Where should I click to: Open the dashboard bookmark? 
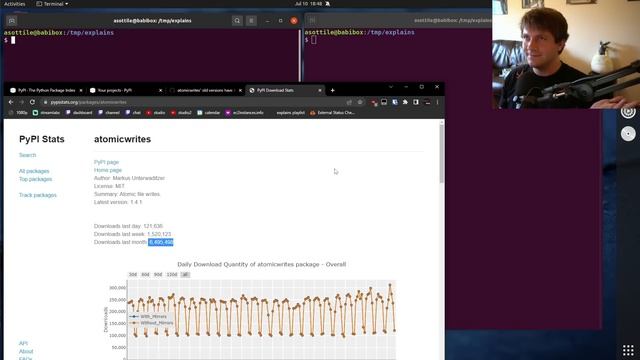pos(79,113)
